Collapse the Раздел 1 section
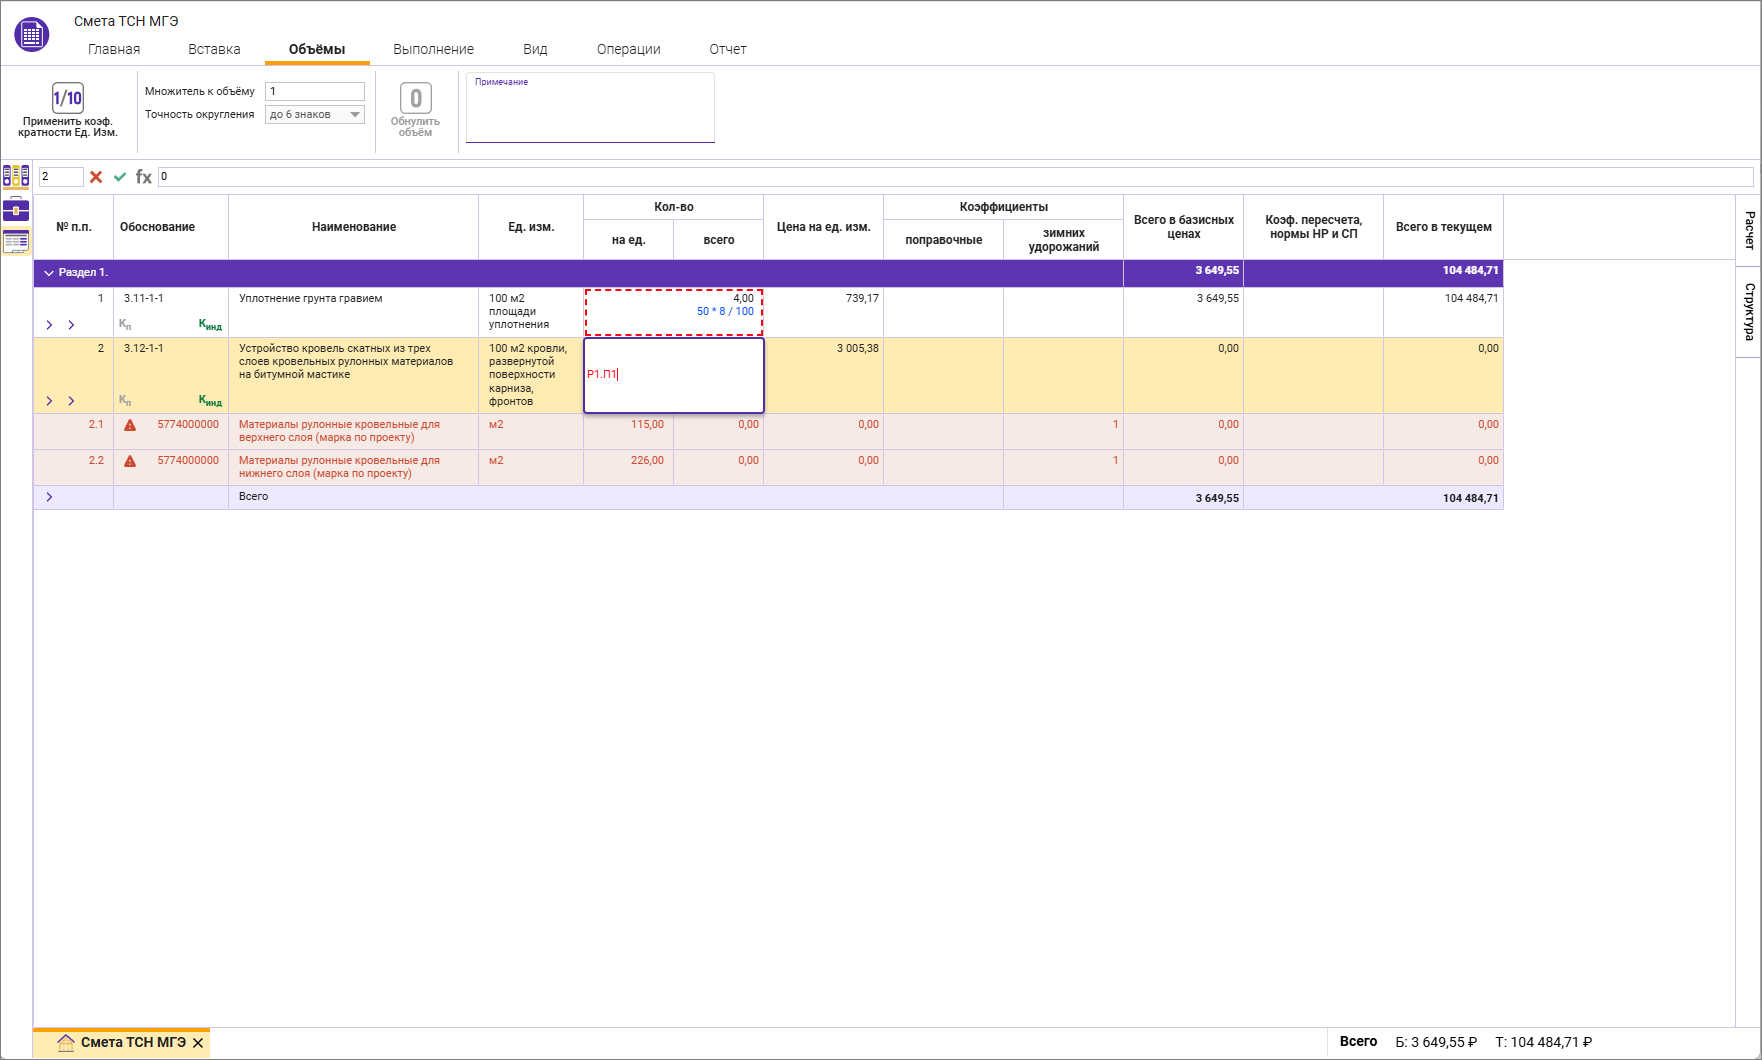1762x1060 pixels. tap(49, 273)
